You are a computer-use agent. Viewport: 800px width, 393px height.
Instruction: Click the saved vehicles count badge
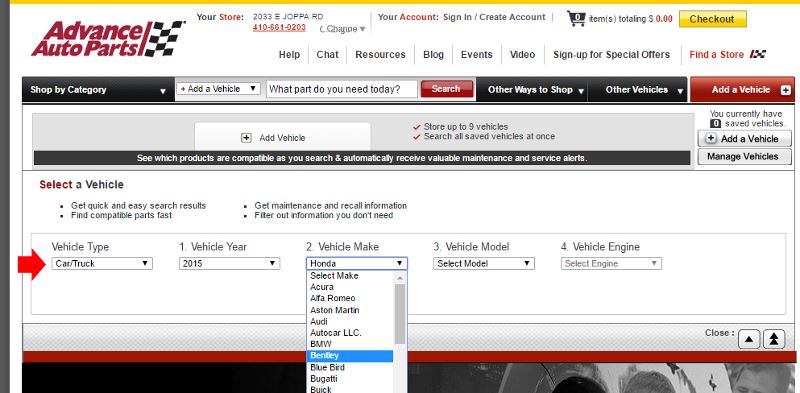coord(715,124)
